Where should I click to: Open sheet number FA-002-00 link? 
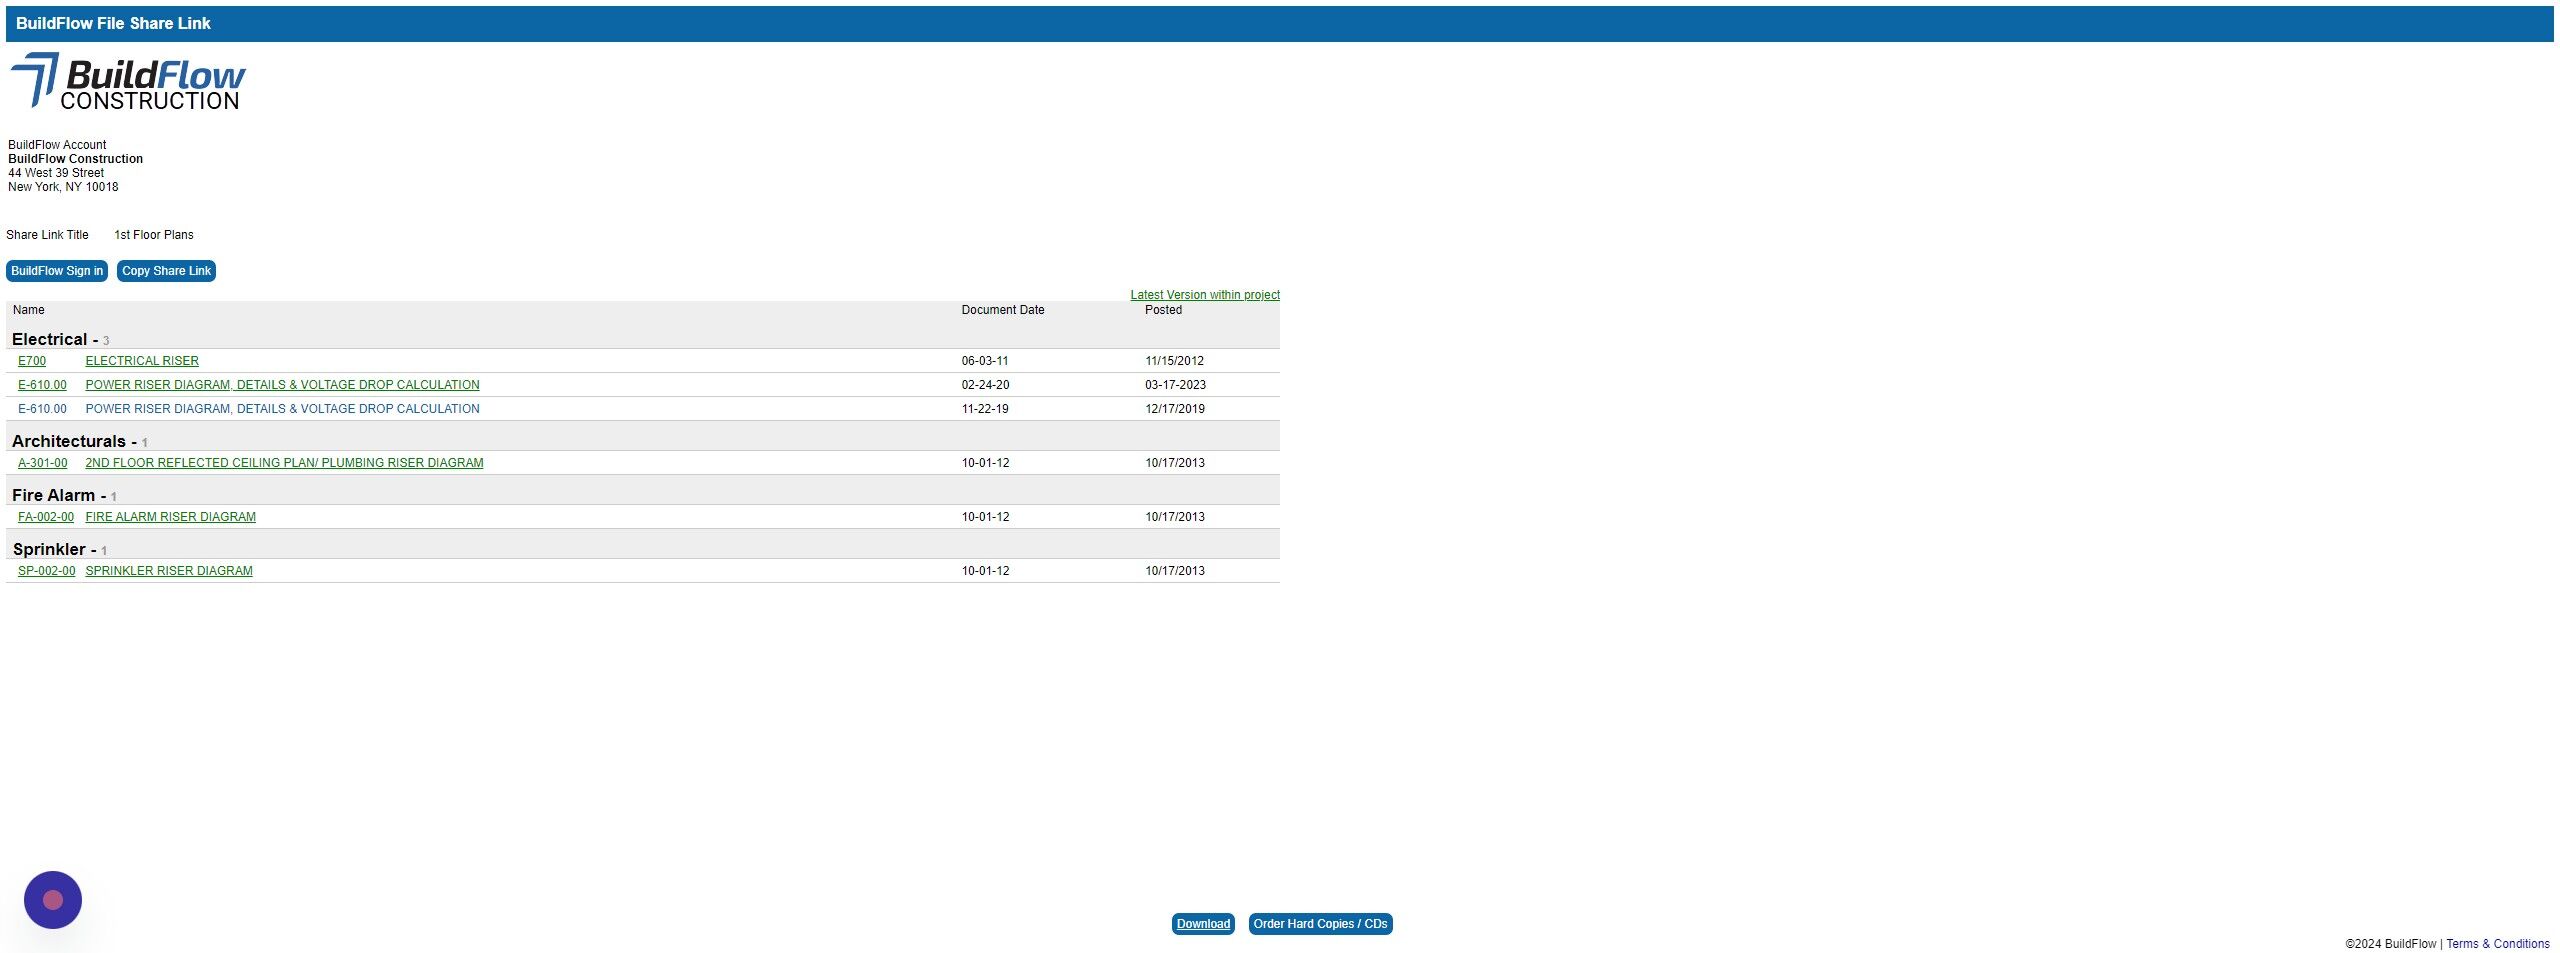tap(46, 517)
